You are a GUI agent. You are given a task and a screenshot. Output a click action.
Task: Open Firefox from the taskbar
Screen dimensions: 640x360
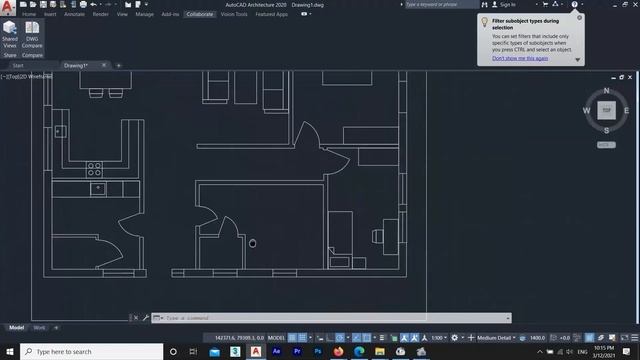(338, 351)
